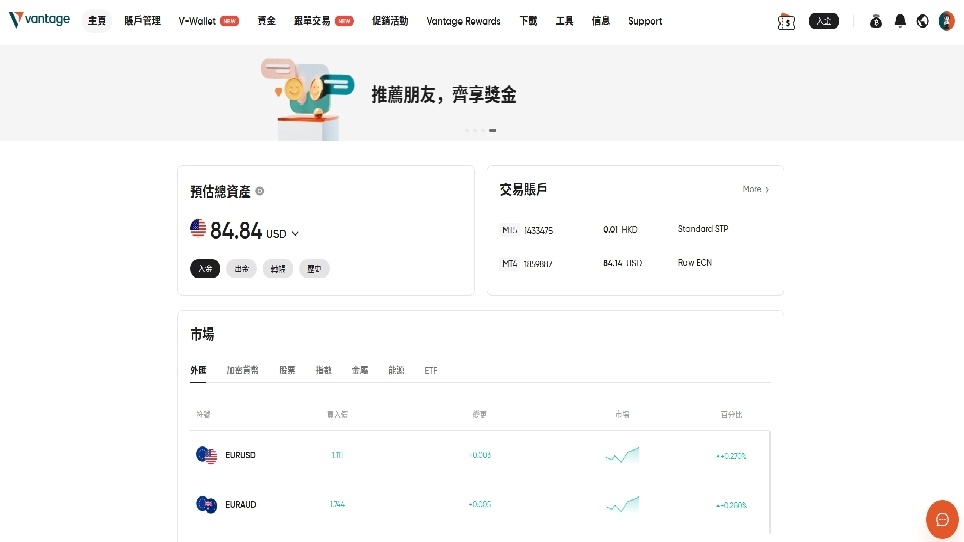Image resolution: width=964 pixels, height=542 pixels.
Task: Open the MT4 Raw ECN account row
Action: pyautogui.click(x=634, y=263)
